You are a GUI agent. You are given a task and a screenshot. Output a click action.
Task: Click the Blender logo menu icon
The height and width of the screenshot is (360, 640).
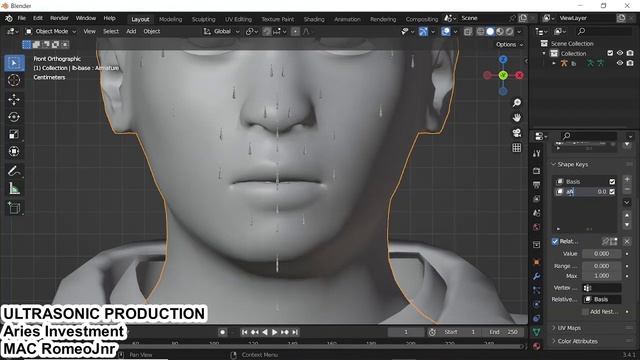point(9,18)
